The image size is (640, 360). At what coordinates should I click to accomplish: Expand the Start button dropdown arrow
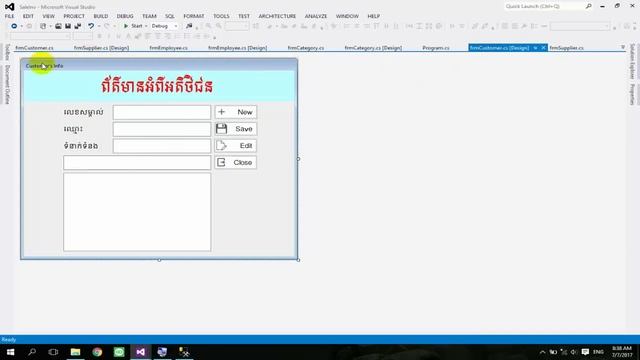point(146,26)
